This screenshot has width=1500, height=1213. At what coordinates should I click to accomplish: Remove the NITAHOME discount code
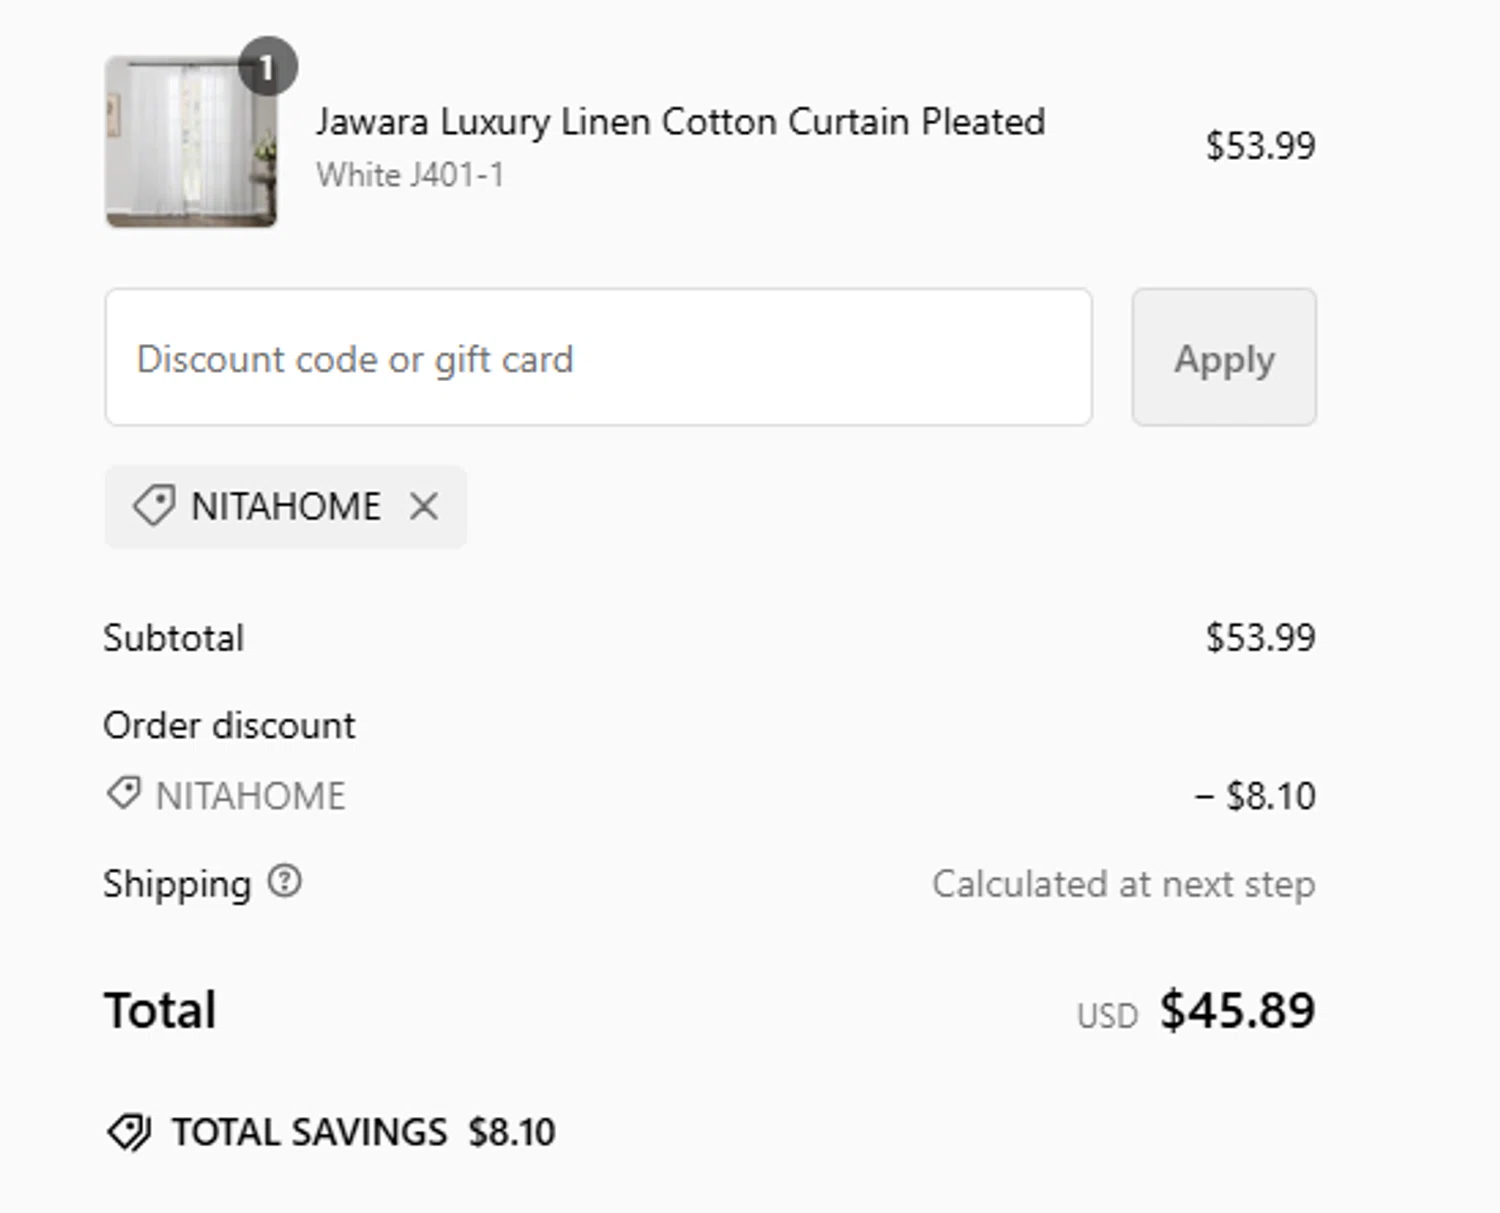pyautogui.click(x=424, y=506)
